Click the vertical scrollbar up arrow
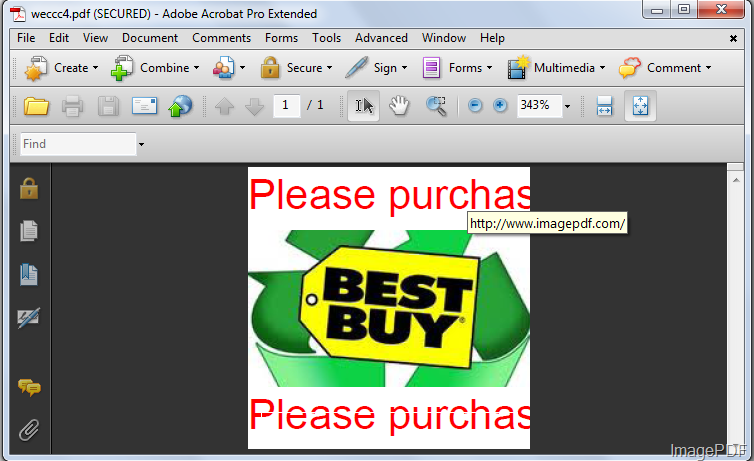This screenshot has width=754, height=461. (x=736, y=180)
